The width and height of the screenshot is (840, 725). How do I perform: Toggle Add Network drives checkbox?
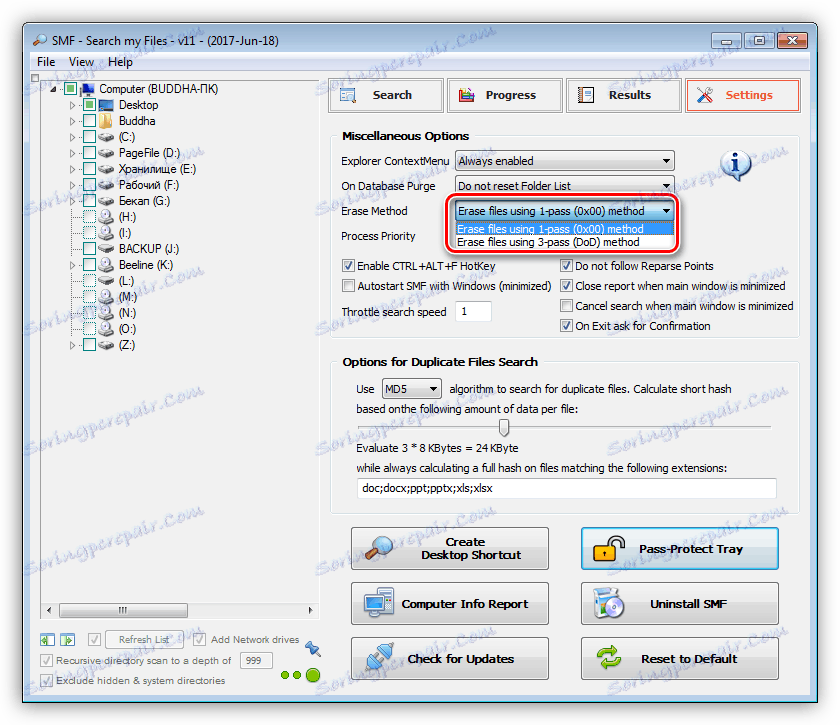(199, 639)
